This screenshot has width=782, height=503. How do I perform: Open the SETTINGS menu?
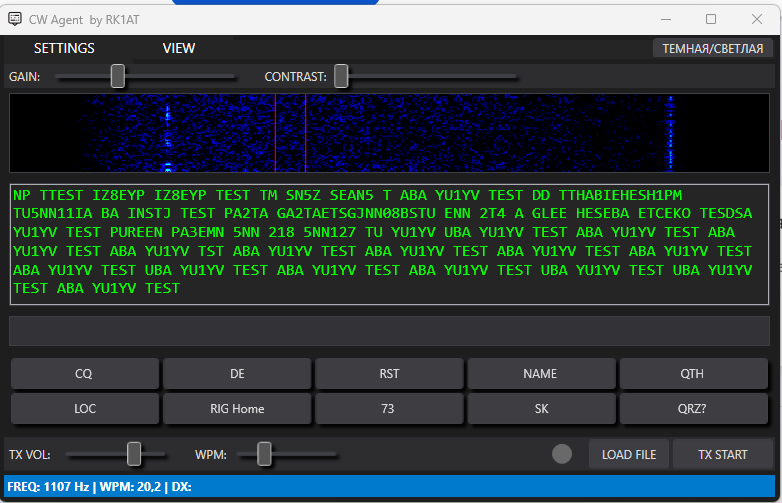click(64, 48)
